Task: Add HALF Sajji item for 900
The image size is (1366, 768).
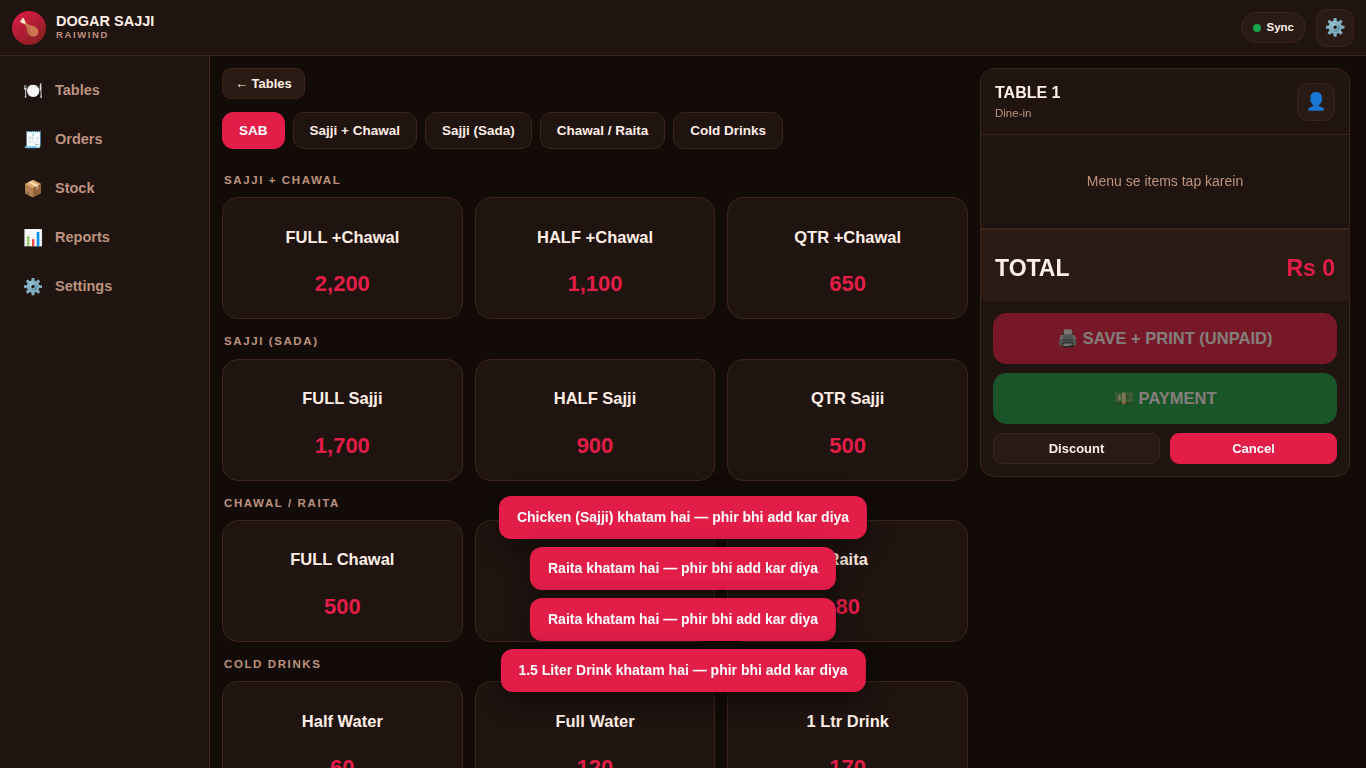Action: coord(595,420)
